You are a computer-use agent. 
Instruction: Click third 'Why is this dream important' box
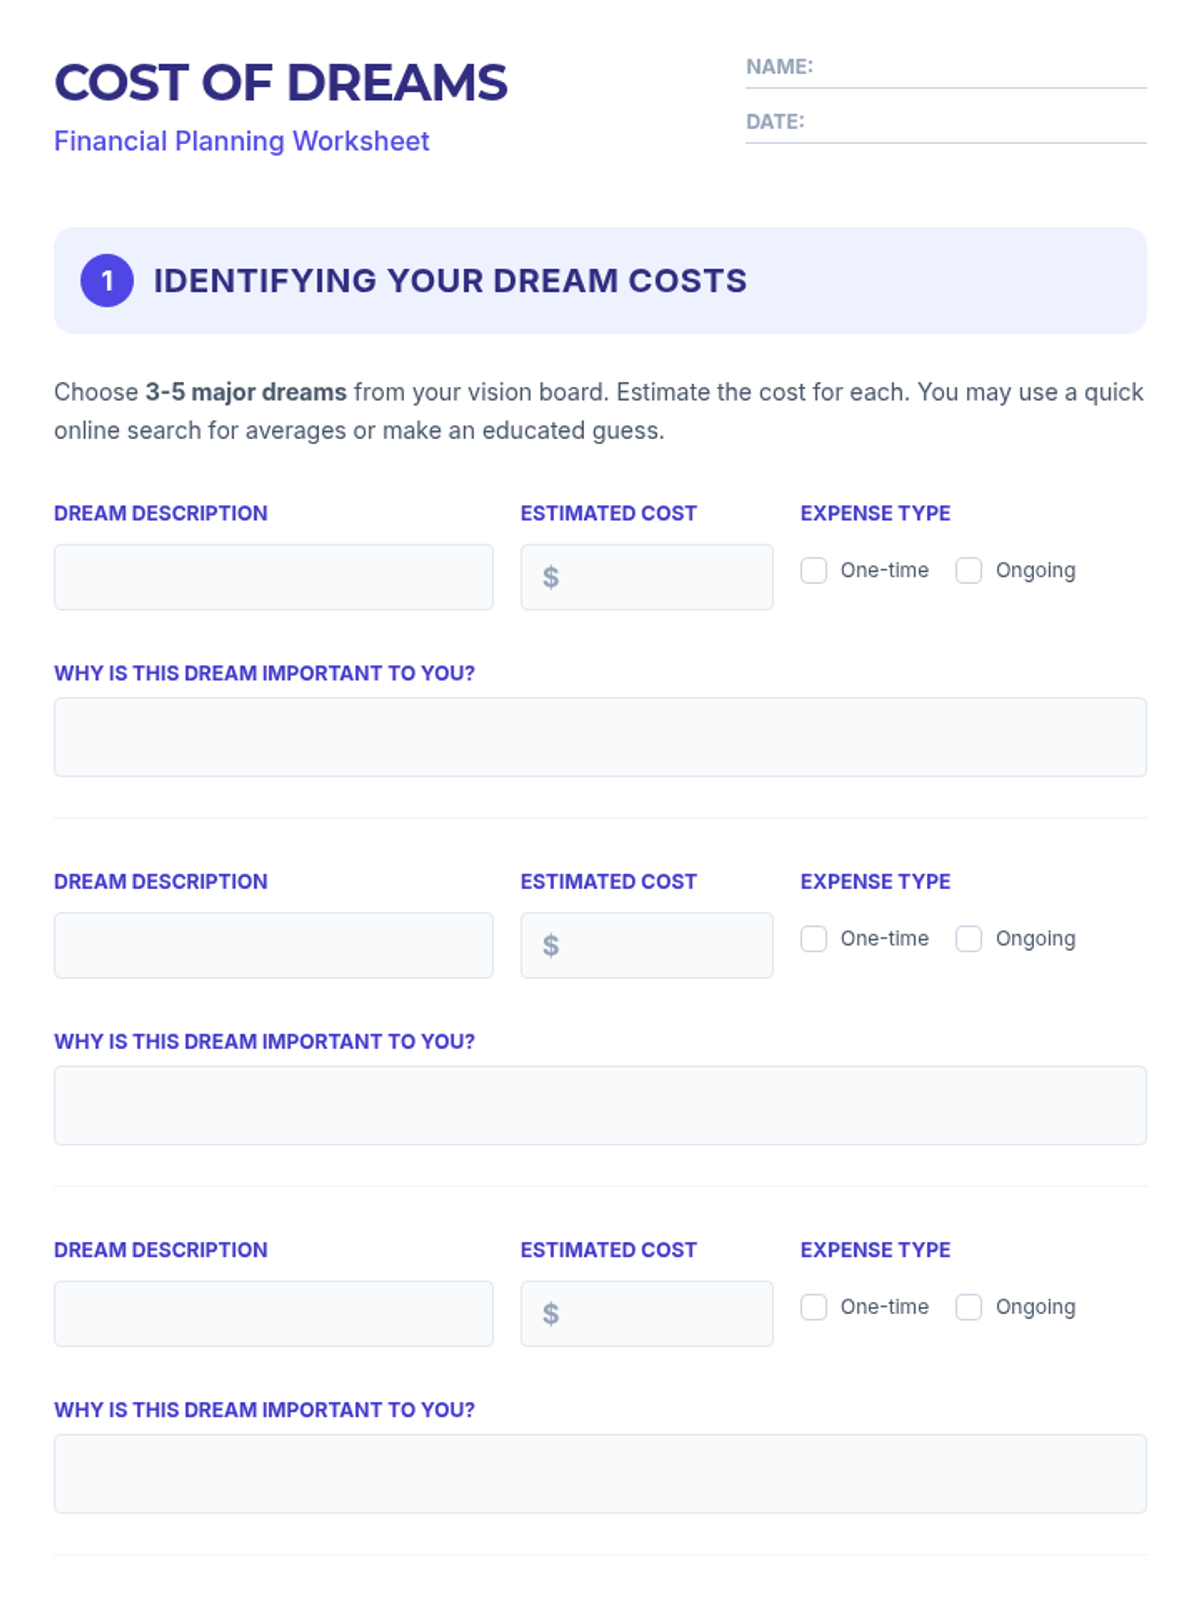(x=600, y=1473)
